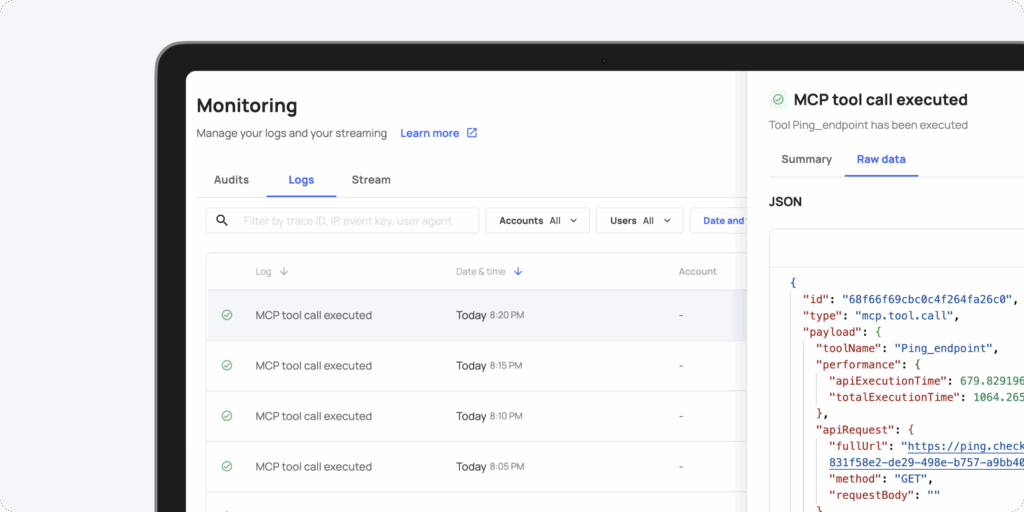Open the Accounts All dropdown
Image resolution: width=1024 pixels, height=512 pixels.
537,221
